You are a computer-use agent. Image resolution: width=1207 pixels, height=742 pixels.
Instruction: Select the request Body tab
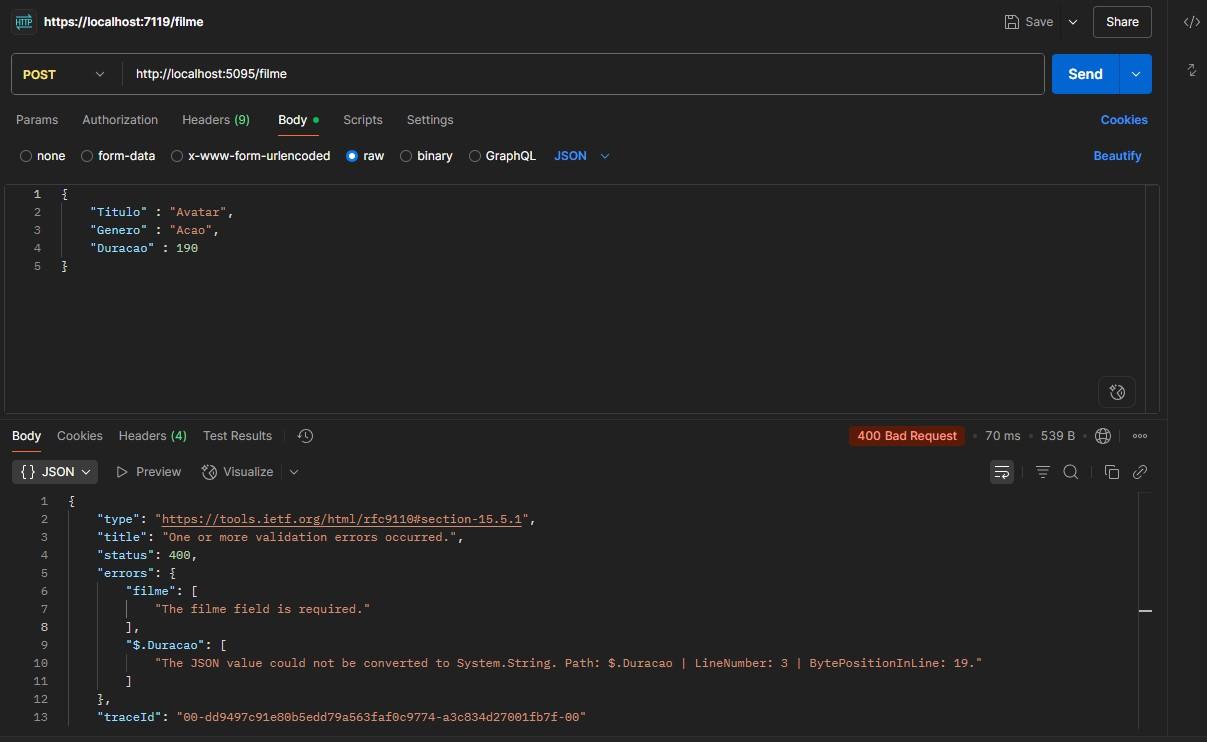coord(298,120)
